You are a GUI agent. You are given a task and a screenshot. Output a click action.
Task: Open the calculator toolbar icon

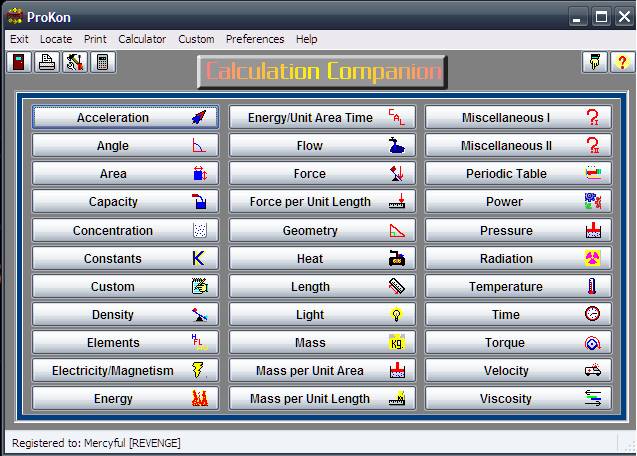103,62
